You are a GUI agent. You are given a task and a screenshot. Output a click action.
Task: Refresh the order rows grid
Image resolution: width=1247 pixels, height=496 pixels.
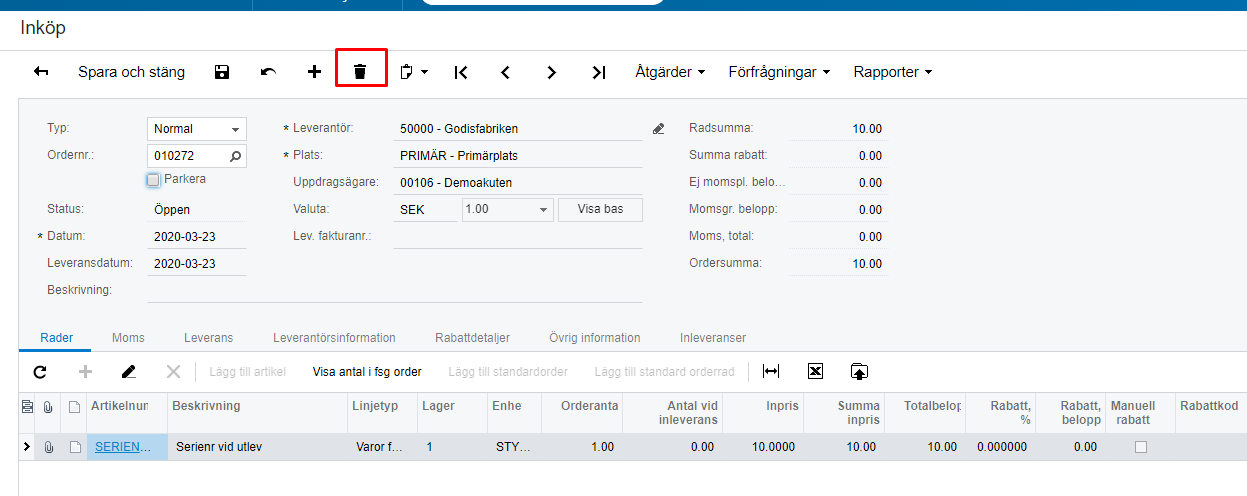tap(40, 371)
